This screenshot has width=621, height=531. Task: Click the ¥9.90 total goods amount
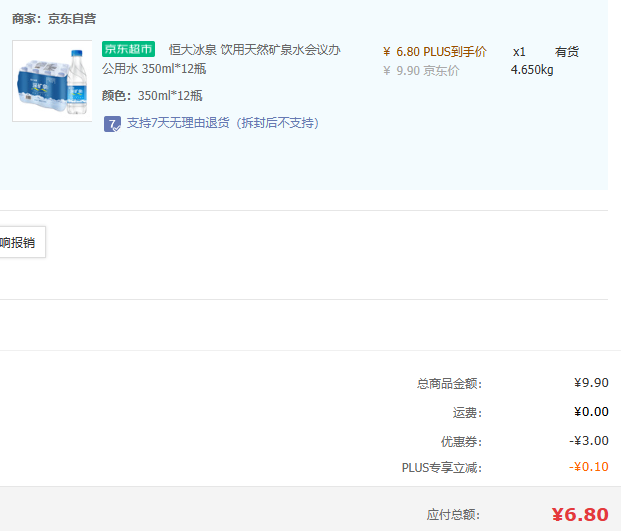(591, 383)
